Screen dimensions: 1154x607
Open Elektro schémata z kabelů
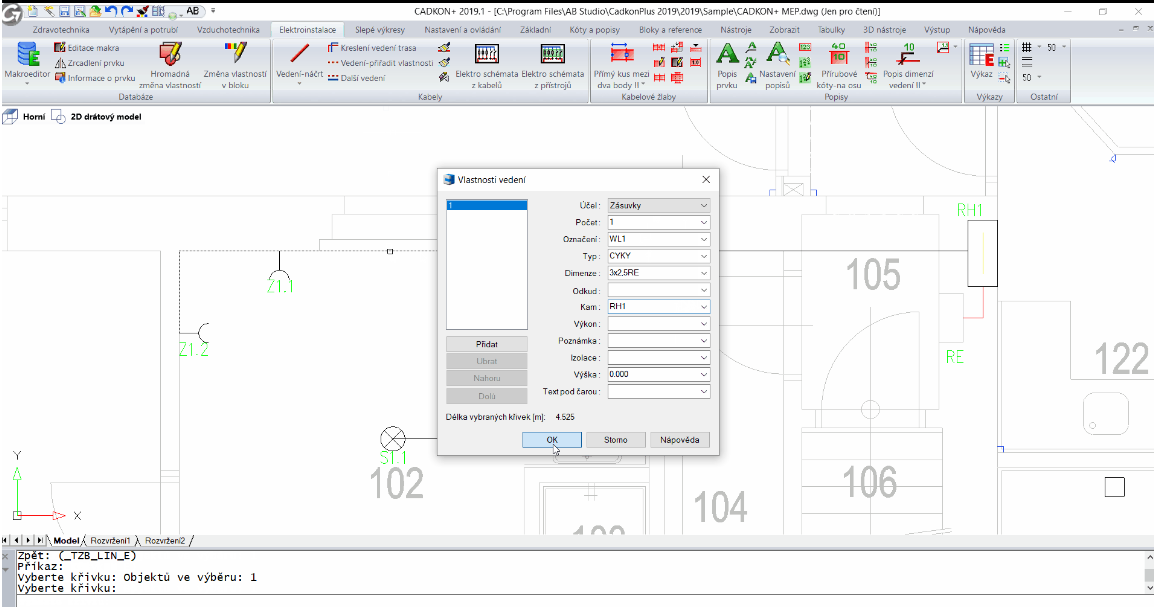(486, 65)
